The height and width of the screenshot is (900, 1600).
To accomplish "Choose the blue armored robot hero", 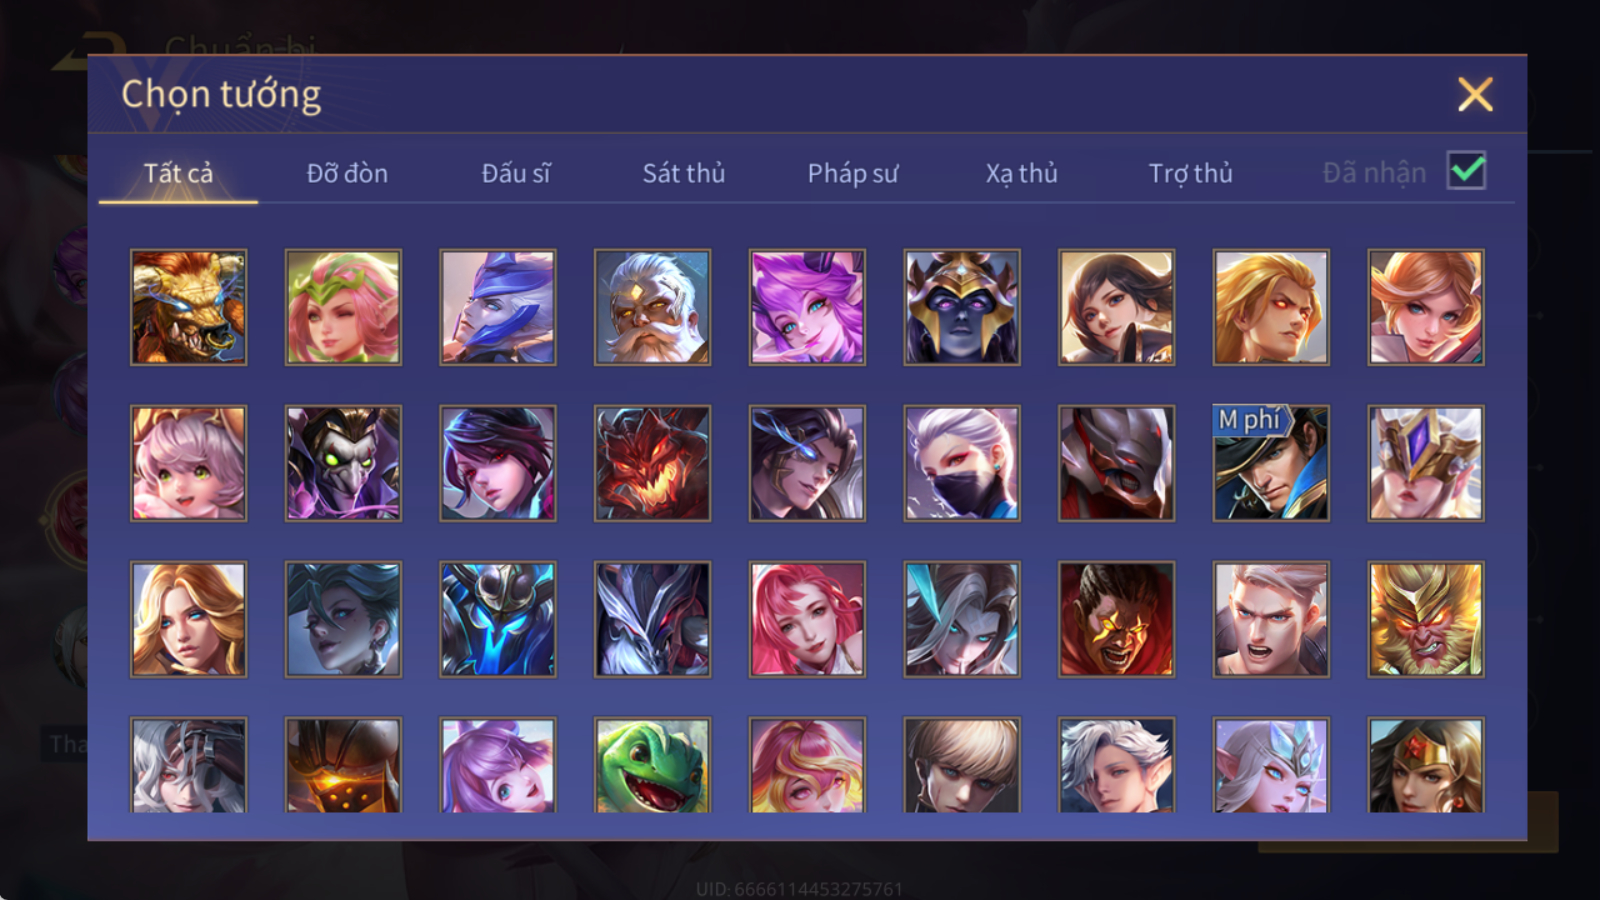I will click(498, 619).
